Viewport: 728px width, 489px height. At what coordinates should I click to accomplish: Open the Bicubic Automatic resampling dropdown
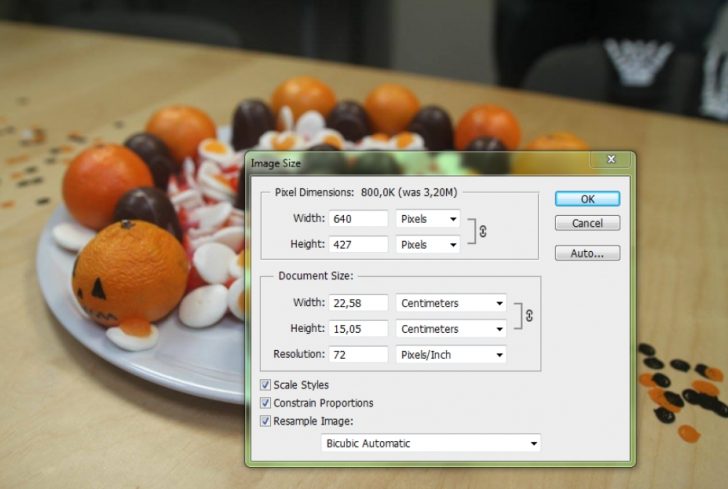tap(431, 443)
